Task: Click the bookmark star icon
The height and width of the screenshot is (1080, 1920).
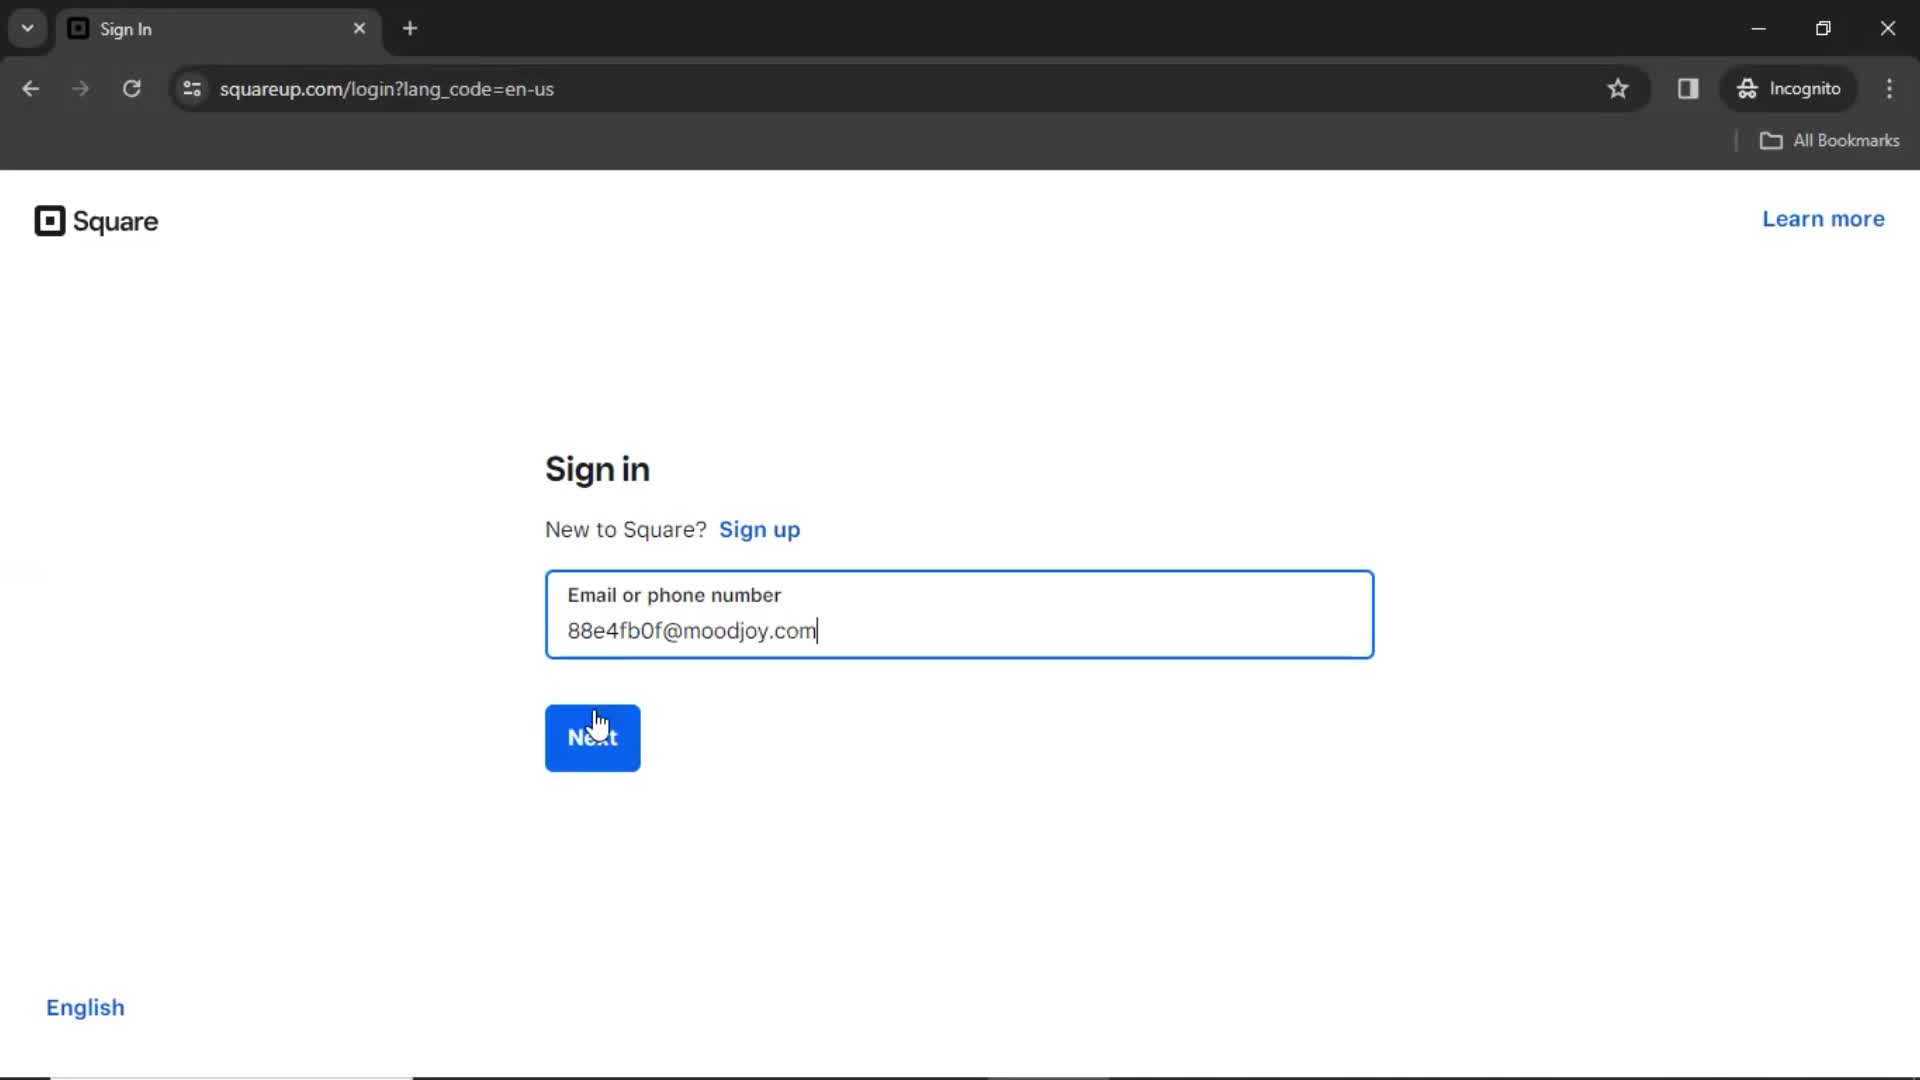Action: 1618,88
